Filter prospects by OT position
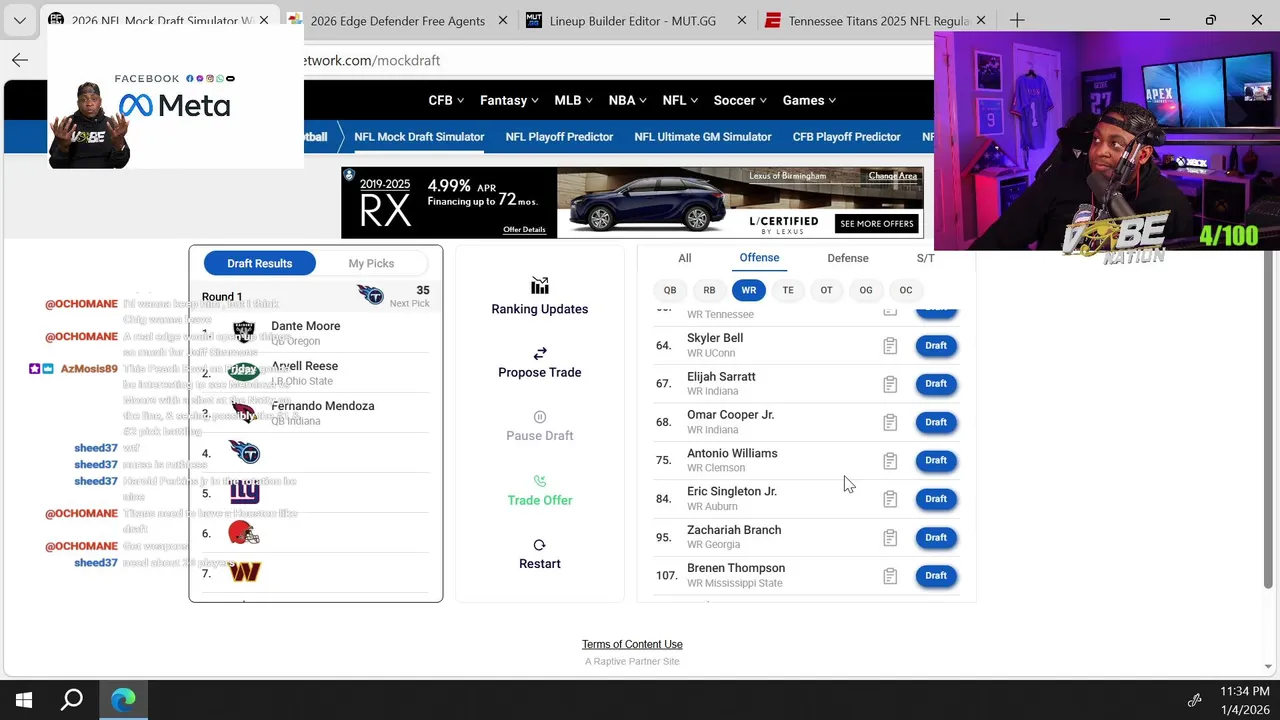Viewport: 1280px width, 720px height. [x=826, y=290]
